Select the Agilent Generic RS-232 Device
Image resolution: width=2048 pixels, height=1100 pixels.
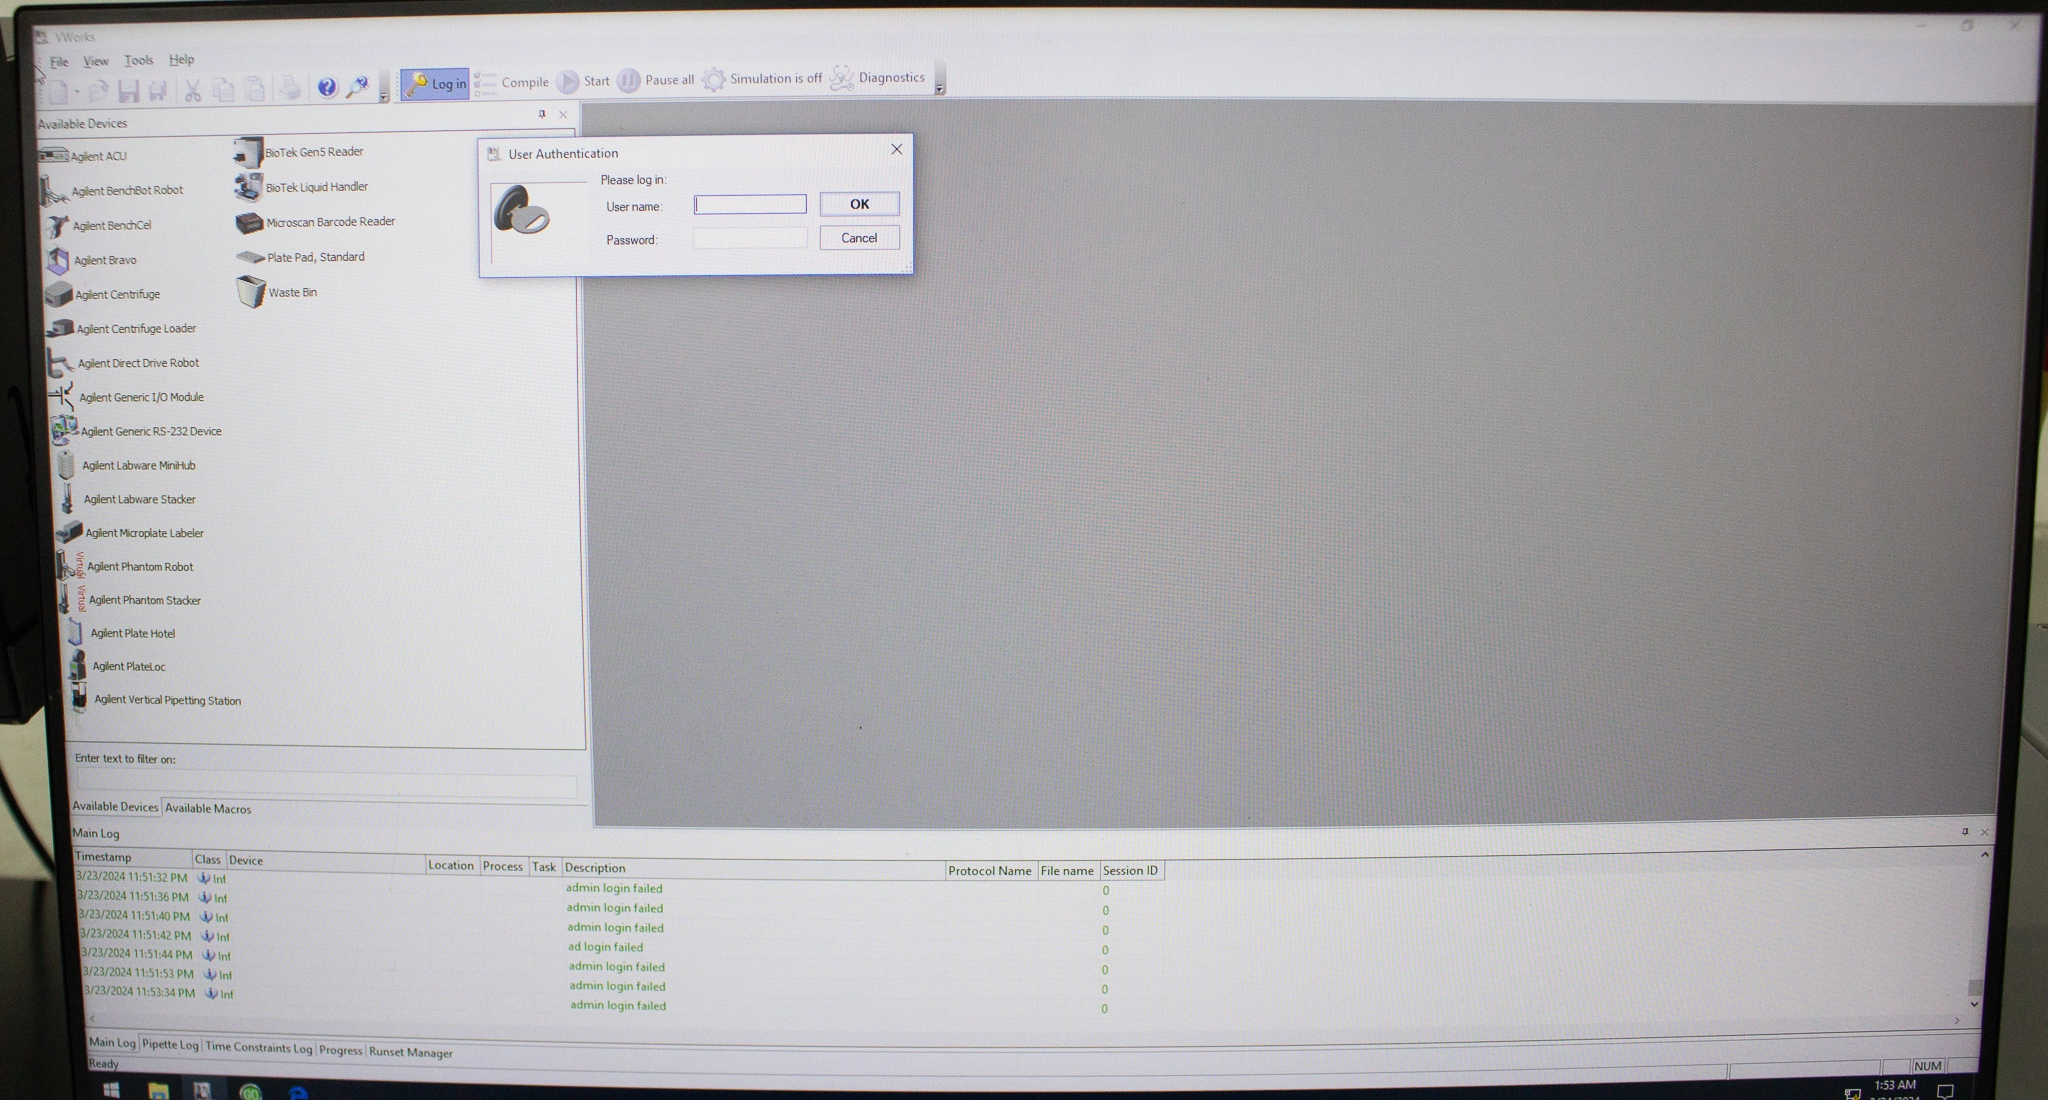137,431
